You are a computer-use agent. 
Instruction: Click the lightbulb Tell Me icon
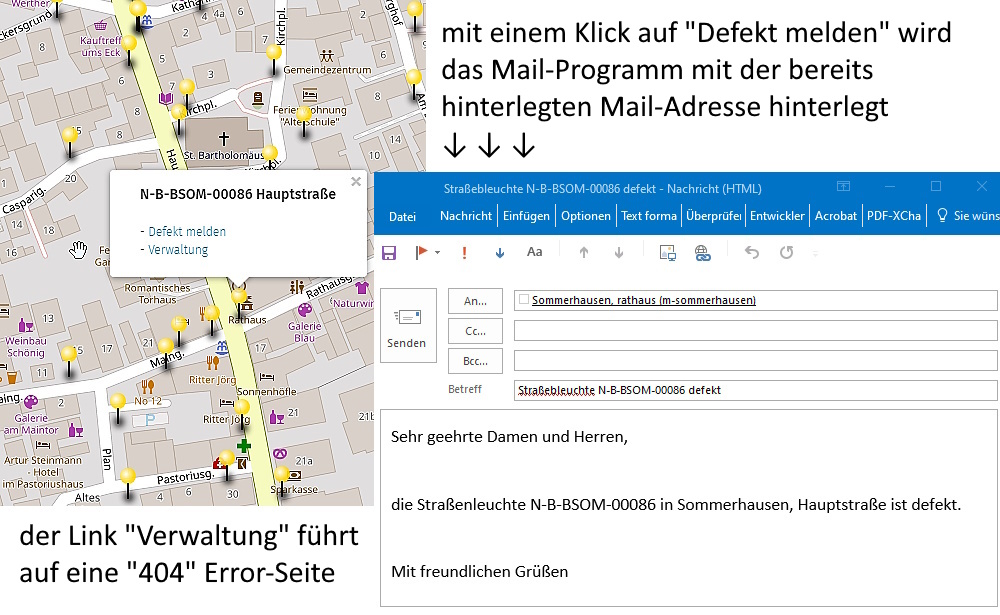click(x=941, y=215)
